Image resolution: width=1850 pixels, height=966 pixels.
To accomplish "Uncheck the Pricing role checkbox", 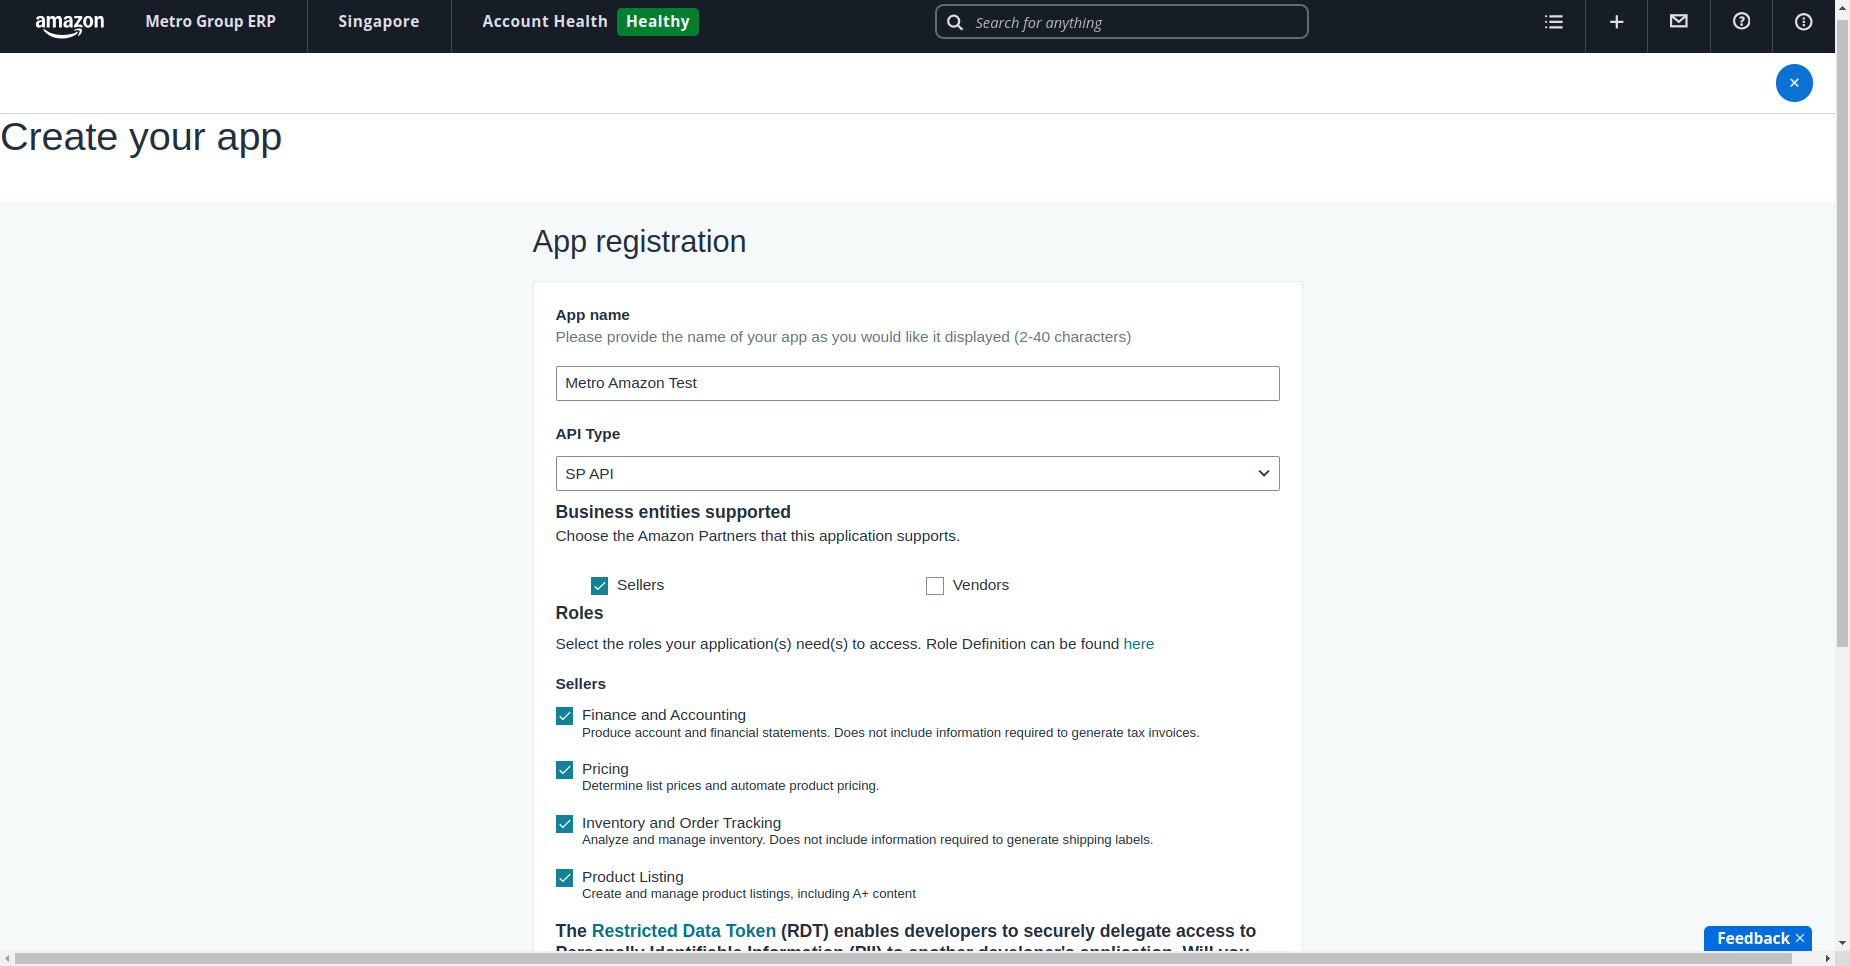I will pyautogui.click(x=565, y=770).
